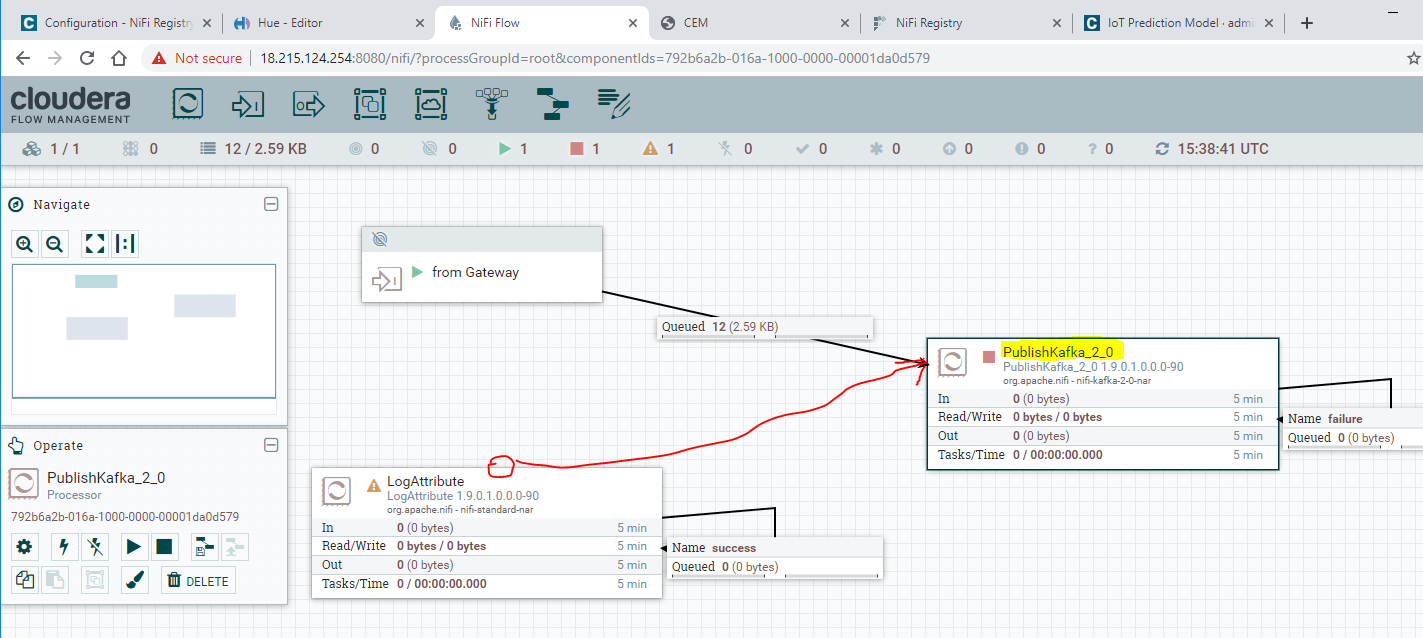Click the DELETE button
1423x638 pixels.
(x=198, y=580)
